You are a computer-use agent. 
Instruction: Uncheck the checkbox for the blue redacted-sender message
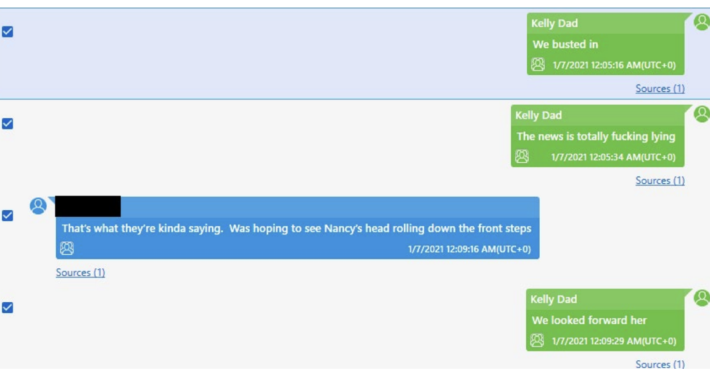(7, 216)
